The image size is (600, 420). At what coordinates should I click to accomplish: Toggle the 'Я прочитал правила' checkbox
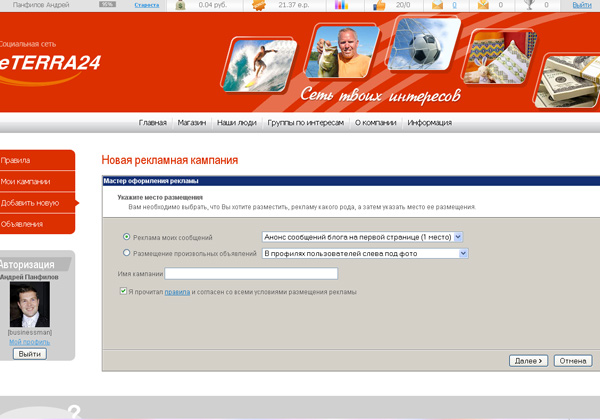click(x=123, y=291)
